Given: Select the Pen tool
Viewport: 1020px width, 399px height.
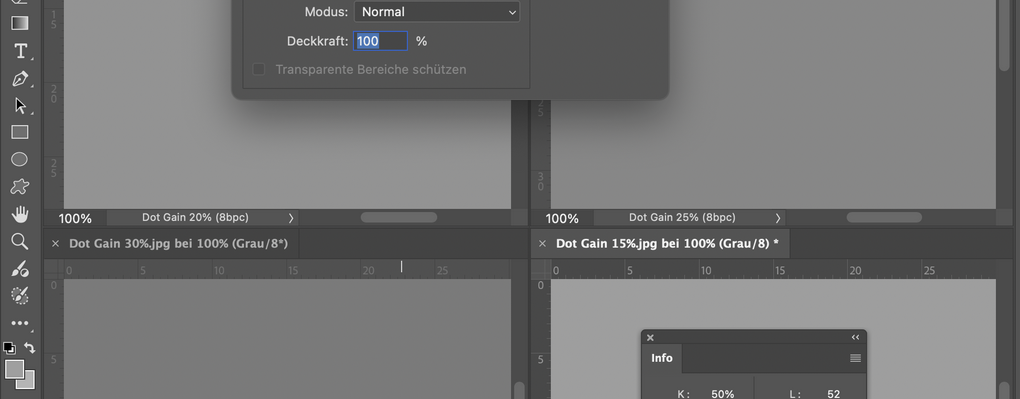Looking at the screenshot, I should pyautogui.click(x=20, y=79).
